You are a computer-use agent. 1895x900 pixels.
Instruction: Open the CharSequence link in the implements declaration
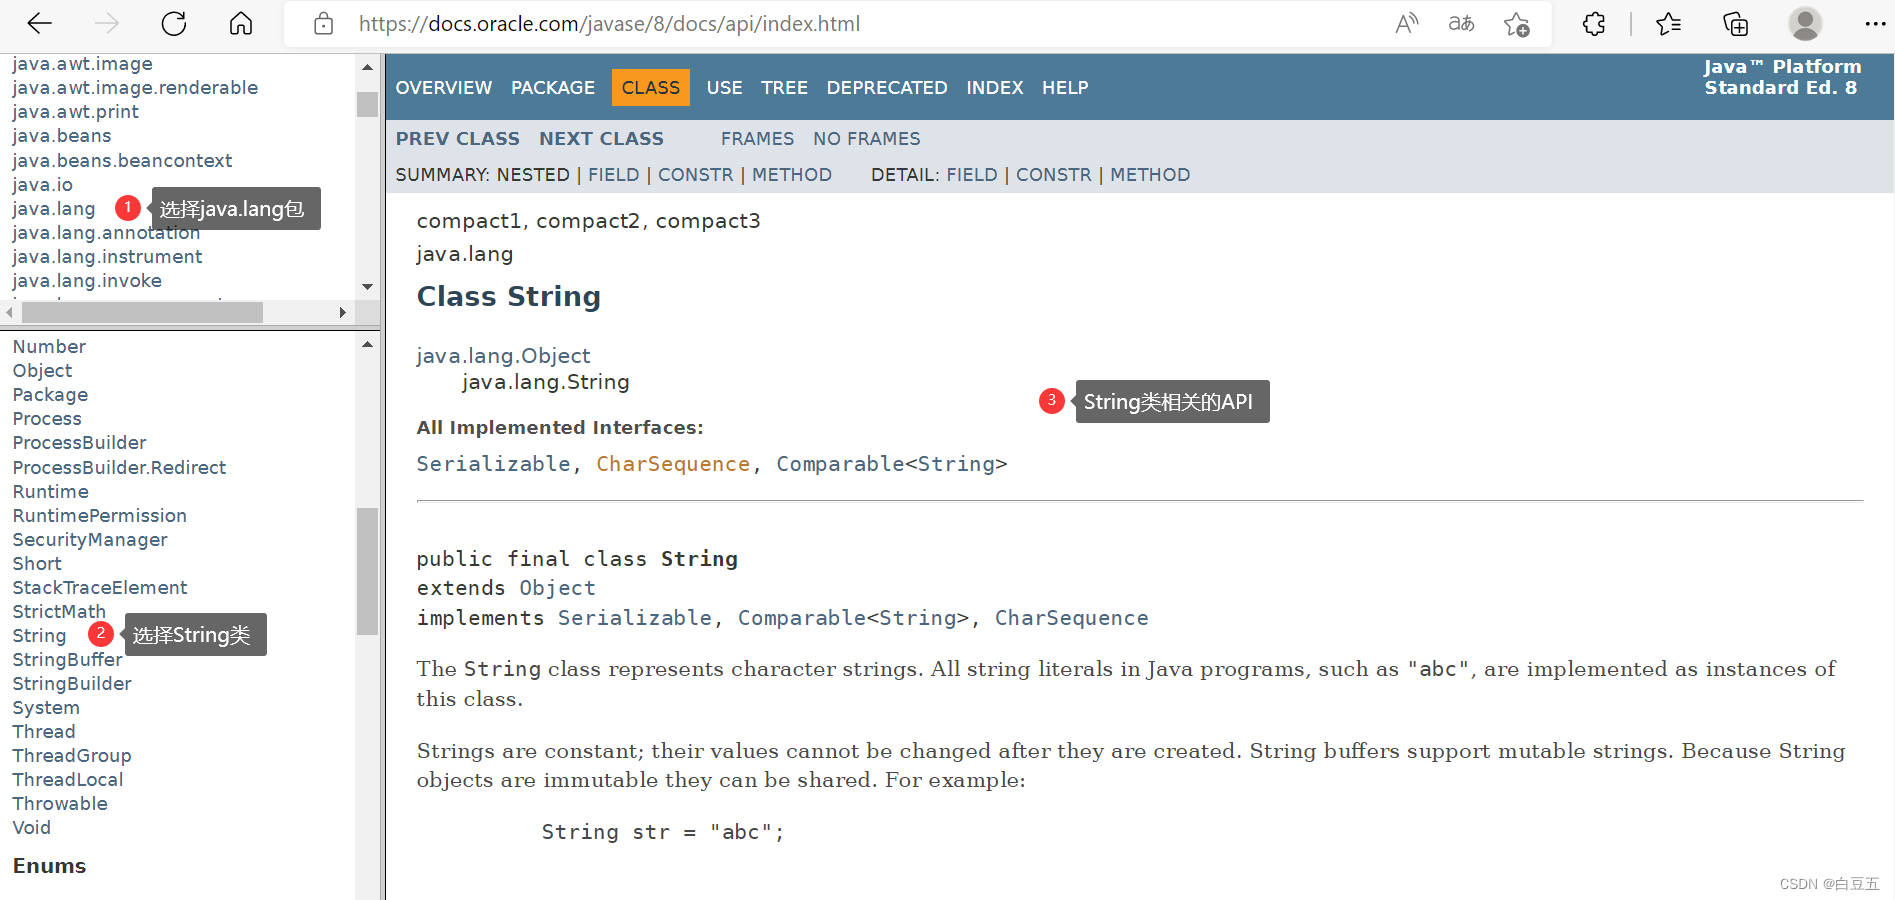(x=1071, y=618)
